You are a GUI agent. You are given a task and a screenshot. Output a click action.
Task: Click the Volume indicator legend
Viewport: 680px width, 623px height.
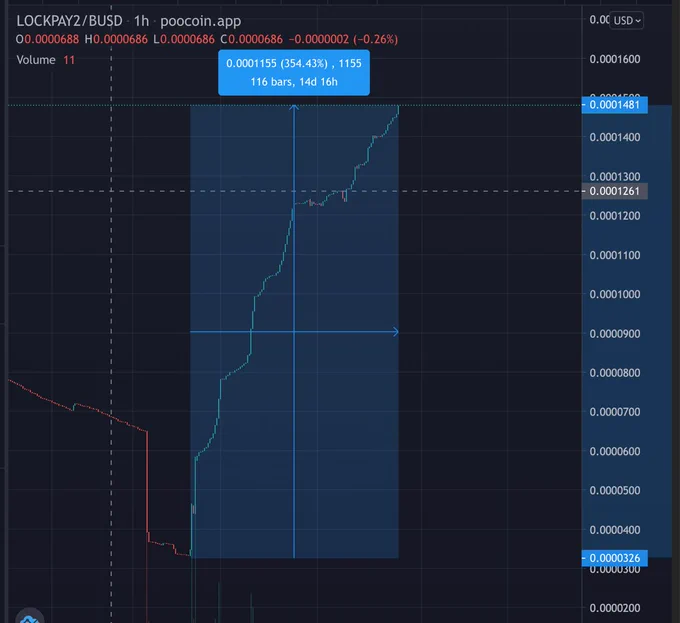pos(36,60)
